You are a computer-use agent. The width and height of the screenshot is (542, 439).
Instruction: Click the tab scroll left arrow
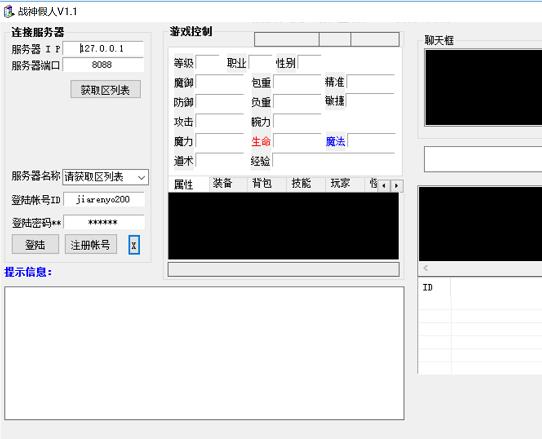(x=384, y=186)
